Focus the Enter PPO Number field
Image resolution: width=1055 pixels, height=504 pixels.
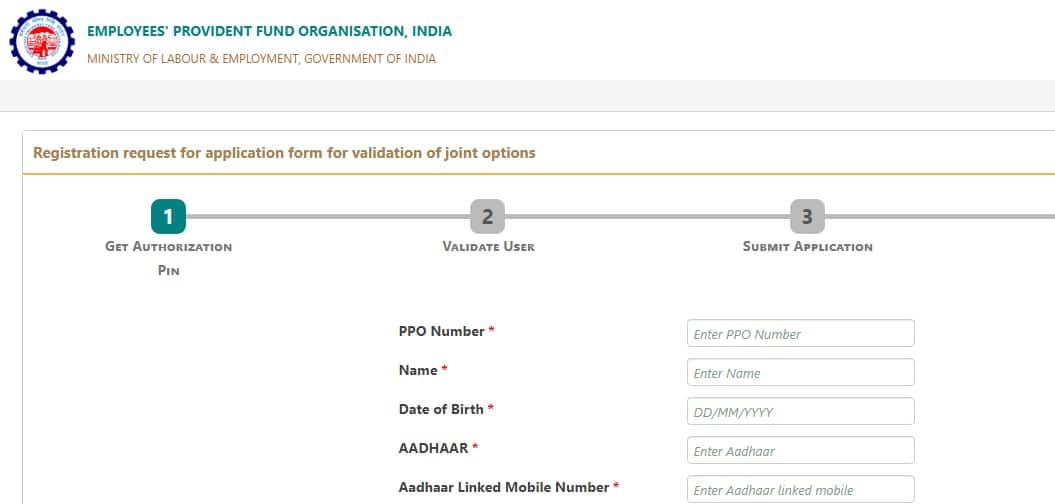(x=801, y=334)
